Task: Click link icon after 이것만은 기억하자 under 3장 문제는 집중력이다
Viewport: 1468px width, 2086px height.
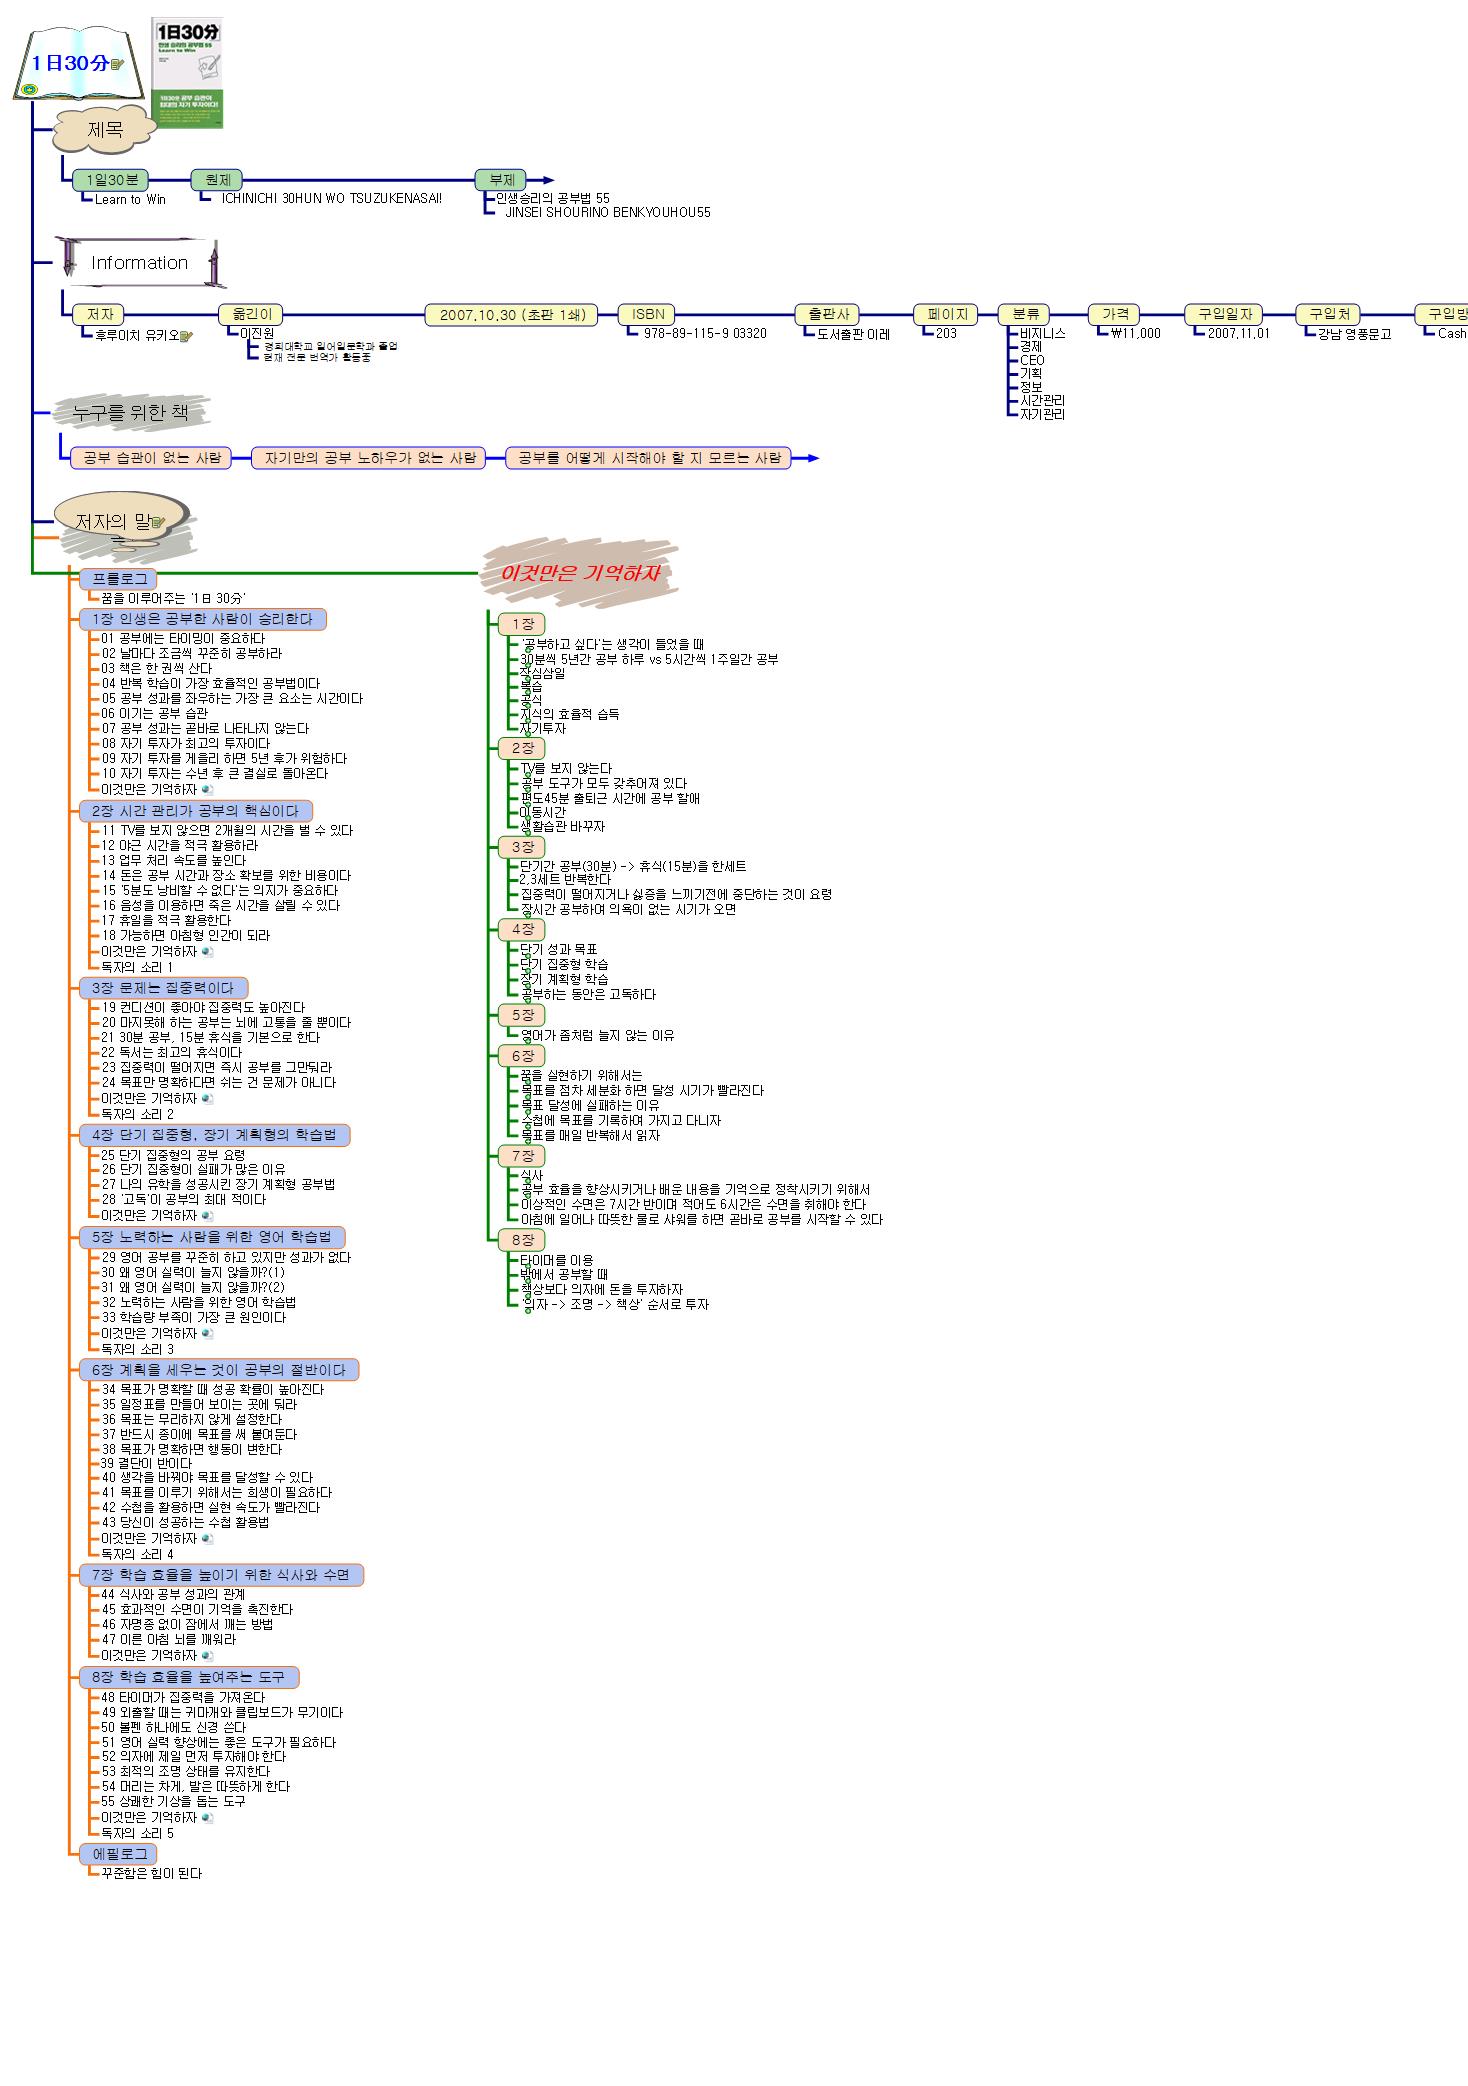Action: [207, 1098]
